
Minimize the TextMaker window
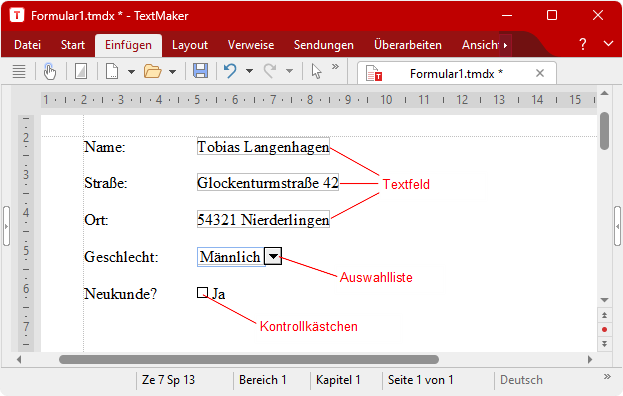point(507,15)
